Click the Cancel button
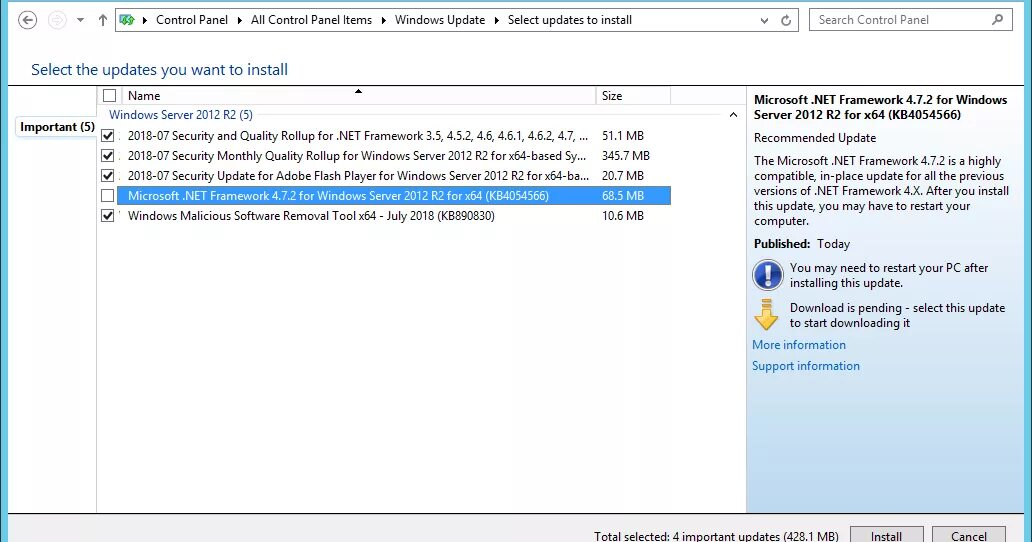The width and height of the screenshot is (1032, 542). click(968, 535)
